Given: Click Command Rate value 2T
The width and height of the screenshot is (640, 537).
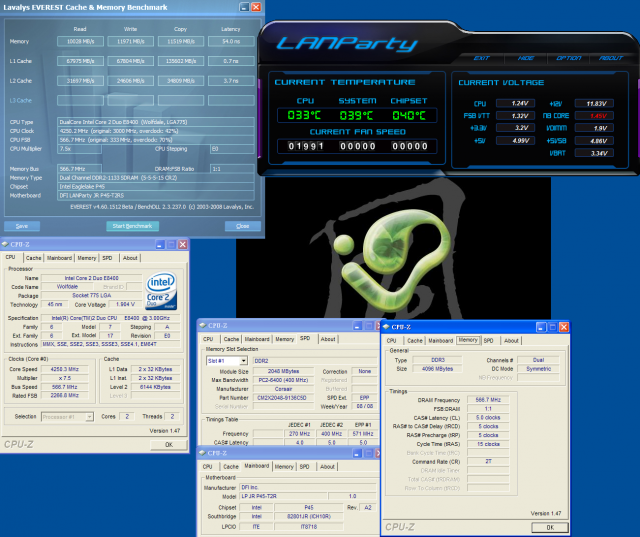Looking at the screenshot, I should (x=488, y=462).
